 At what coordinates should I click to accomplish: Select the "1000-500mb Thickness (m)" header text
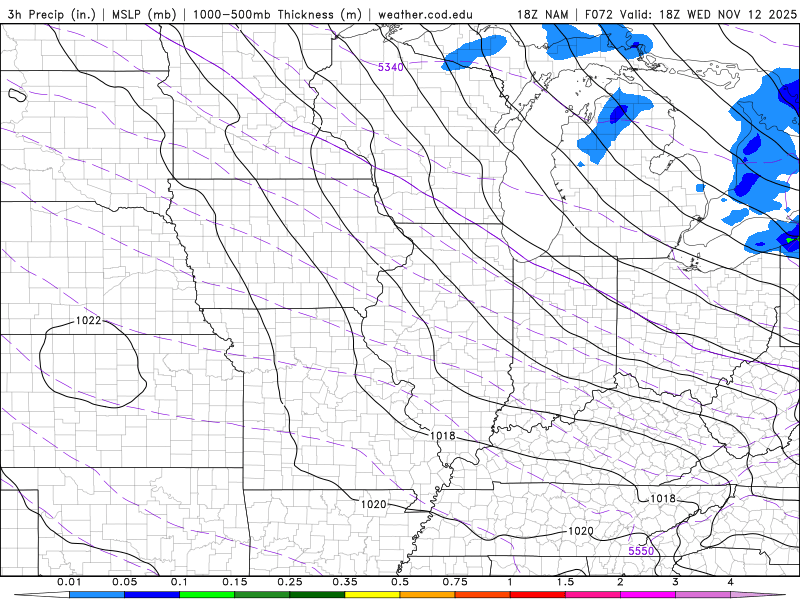(280, 14)
